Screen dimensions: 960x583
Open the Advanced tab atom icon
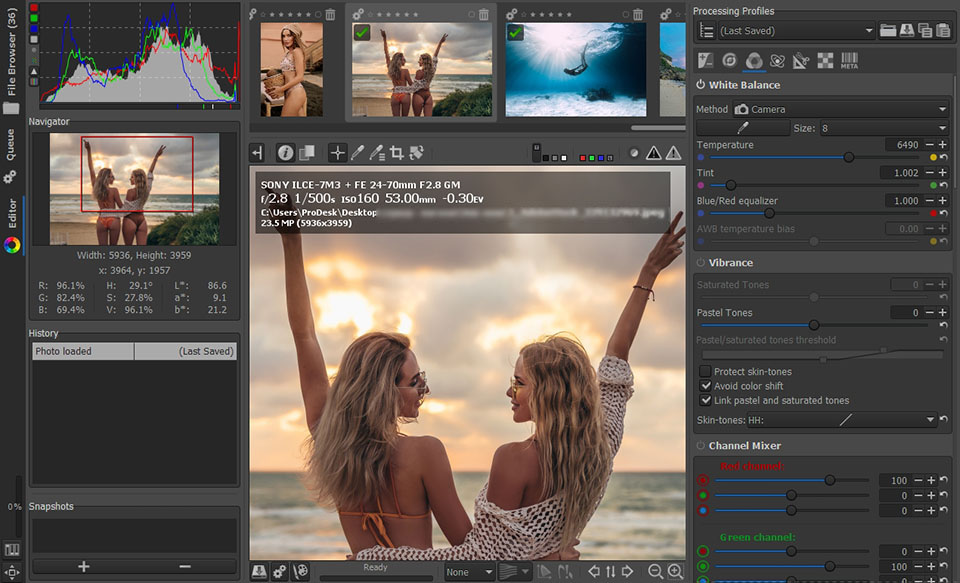point(778,60)
